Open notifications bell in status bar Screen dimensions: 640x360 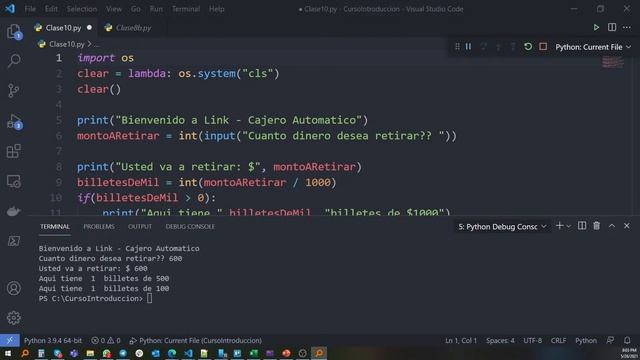pyautogui.click(x=627, y=340)
